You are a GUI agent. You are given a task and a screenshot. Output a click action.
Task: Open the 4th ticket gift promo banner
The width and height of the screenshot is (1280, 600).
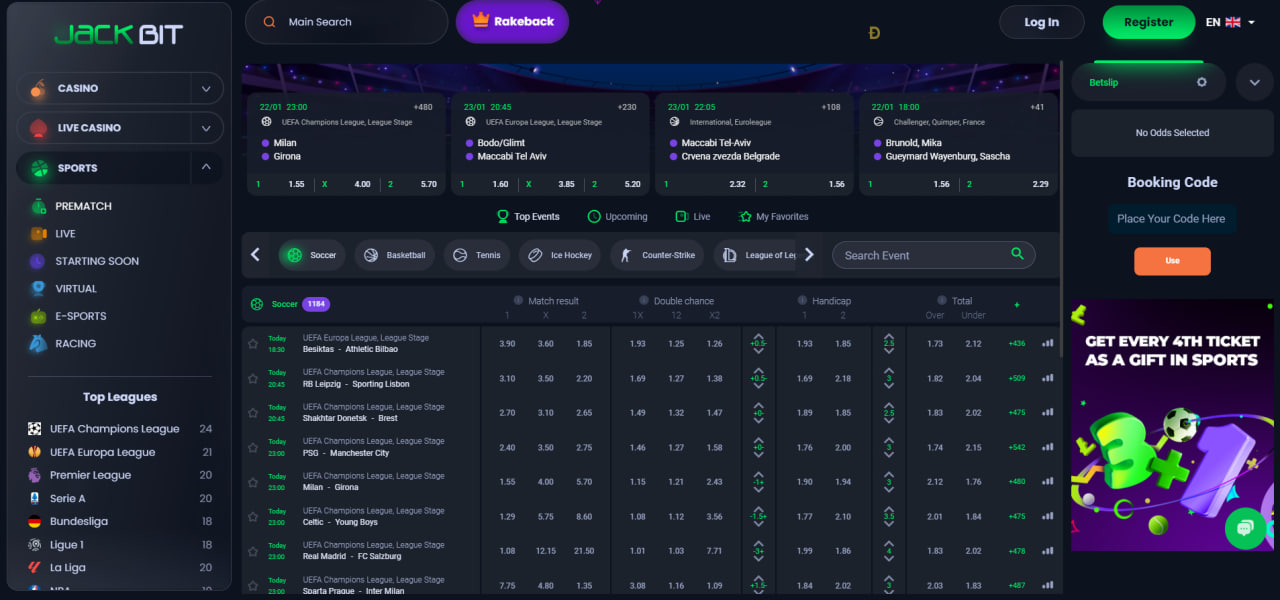[1172, 425]
